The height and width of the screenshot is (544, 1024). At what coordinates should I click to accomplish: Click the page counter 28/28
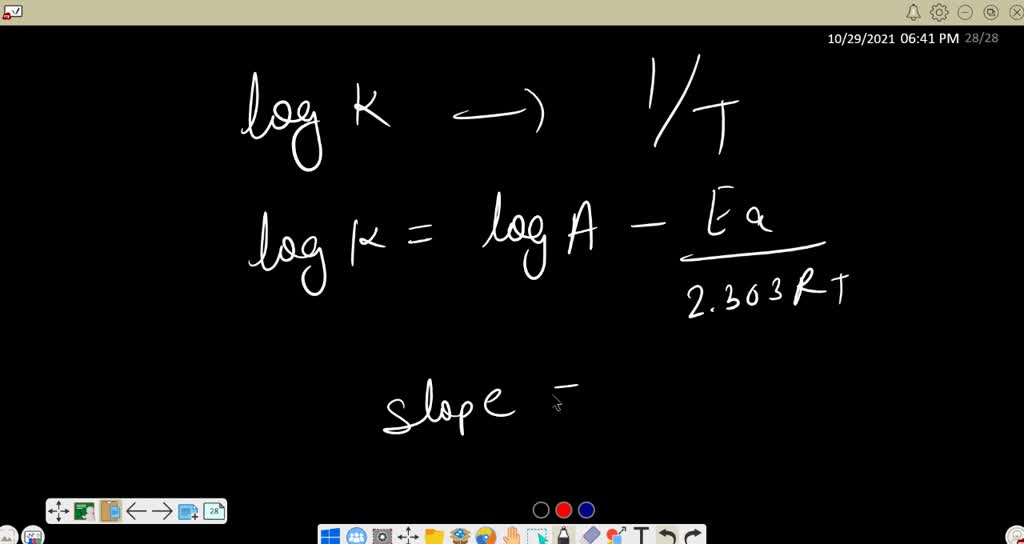click(982, 39)
